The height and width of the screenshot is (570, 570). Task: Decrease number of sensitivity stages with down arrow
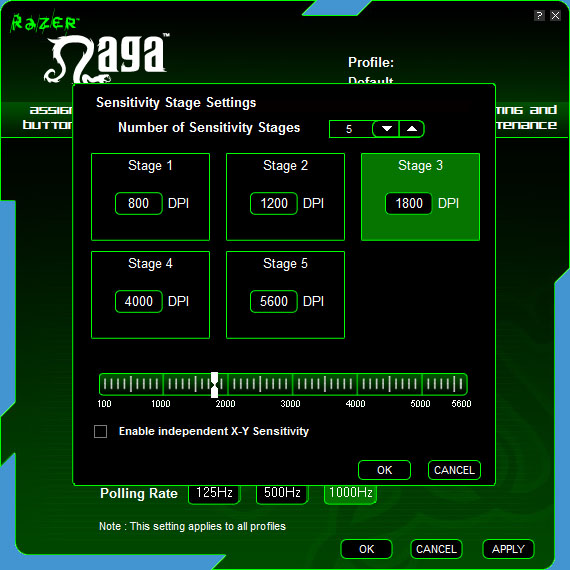tap(386, 129)
